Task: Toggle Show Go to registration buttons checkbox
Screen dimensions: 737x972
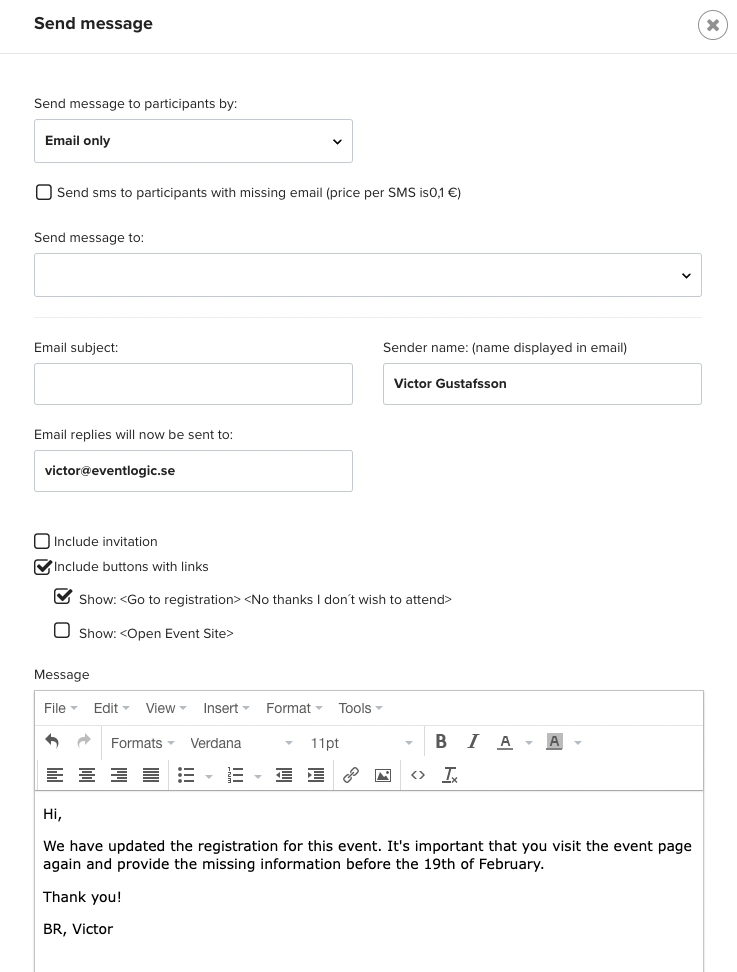Action: pyautogui.click(x=63, y=597)
